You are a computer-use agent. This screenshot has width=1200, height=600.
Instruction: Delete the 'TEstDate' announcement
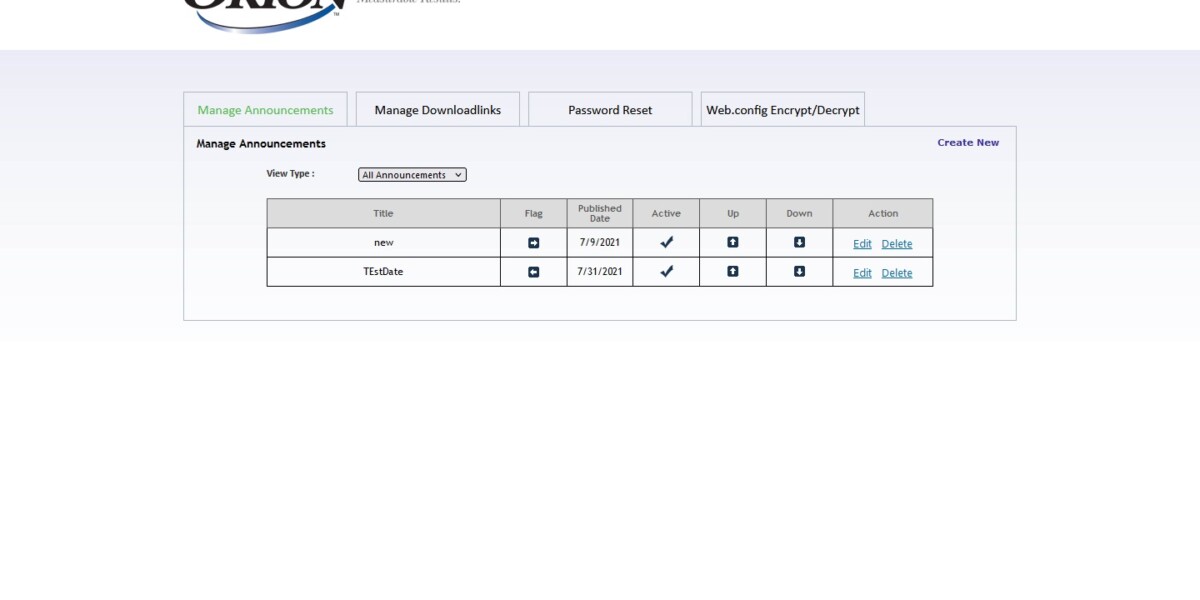pos(897,273)
